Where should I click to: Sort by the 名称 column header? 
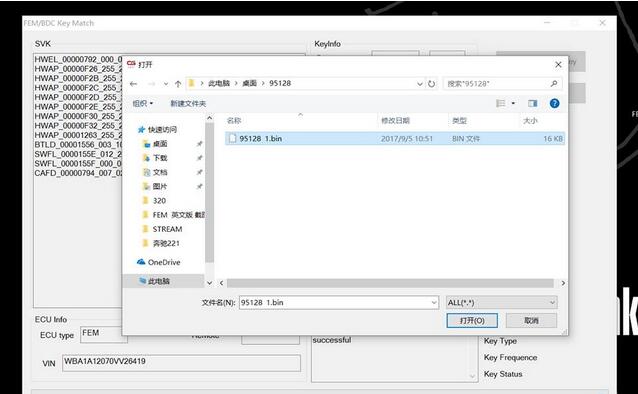pyautogui.click(x=234, y=120)
